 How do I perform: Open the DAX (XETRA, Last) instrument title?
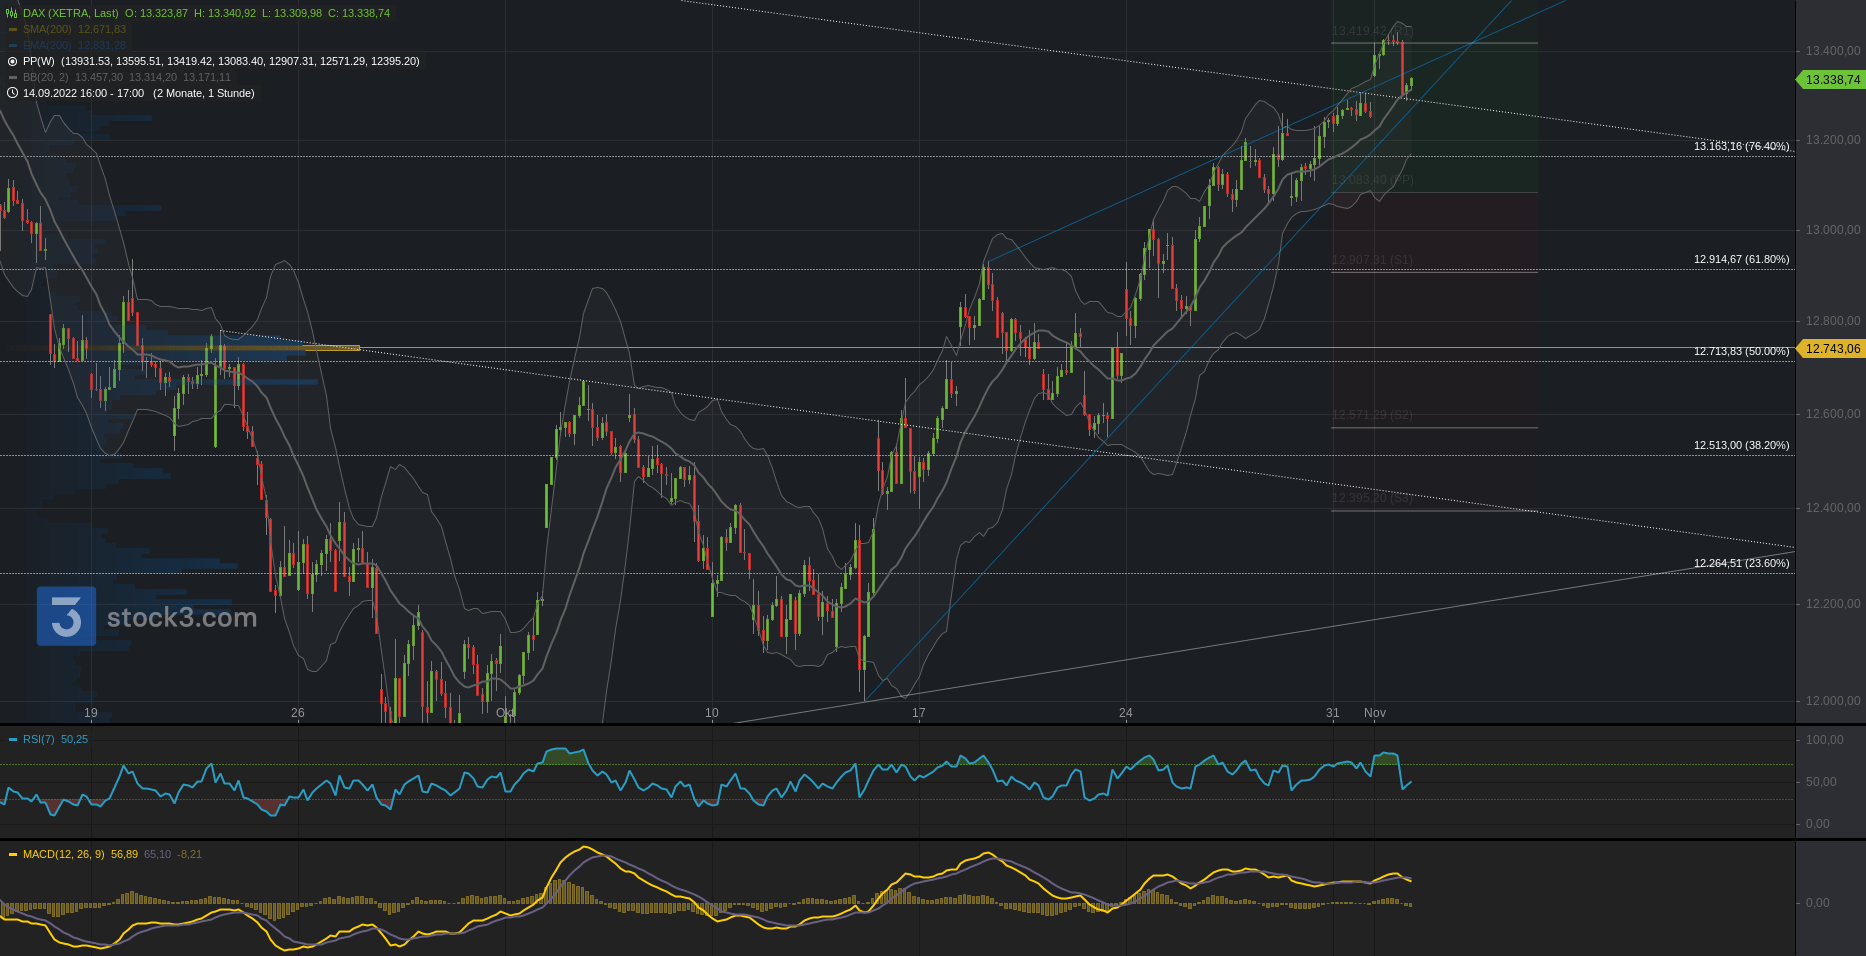click(x=70, y=13)
